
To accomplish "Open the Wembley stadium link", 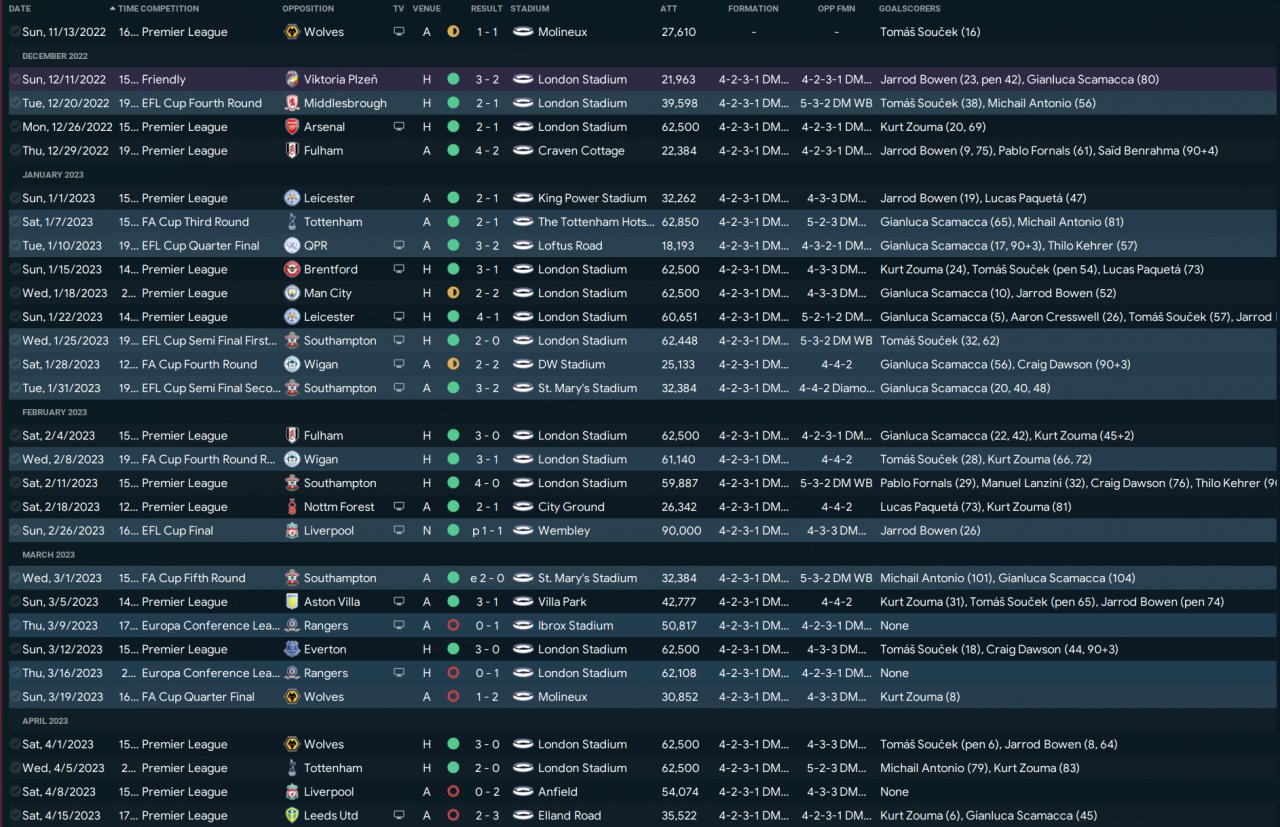I will click(x=564, y=531).
